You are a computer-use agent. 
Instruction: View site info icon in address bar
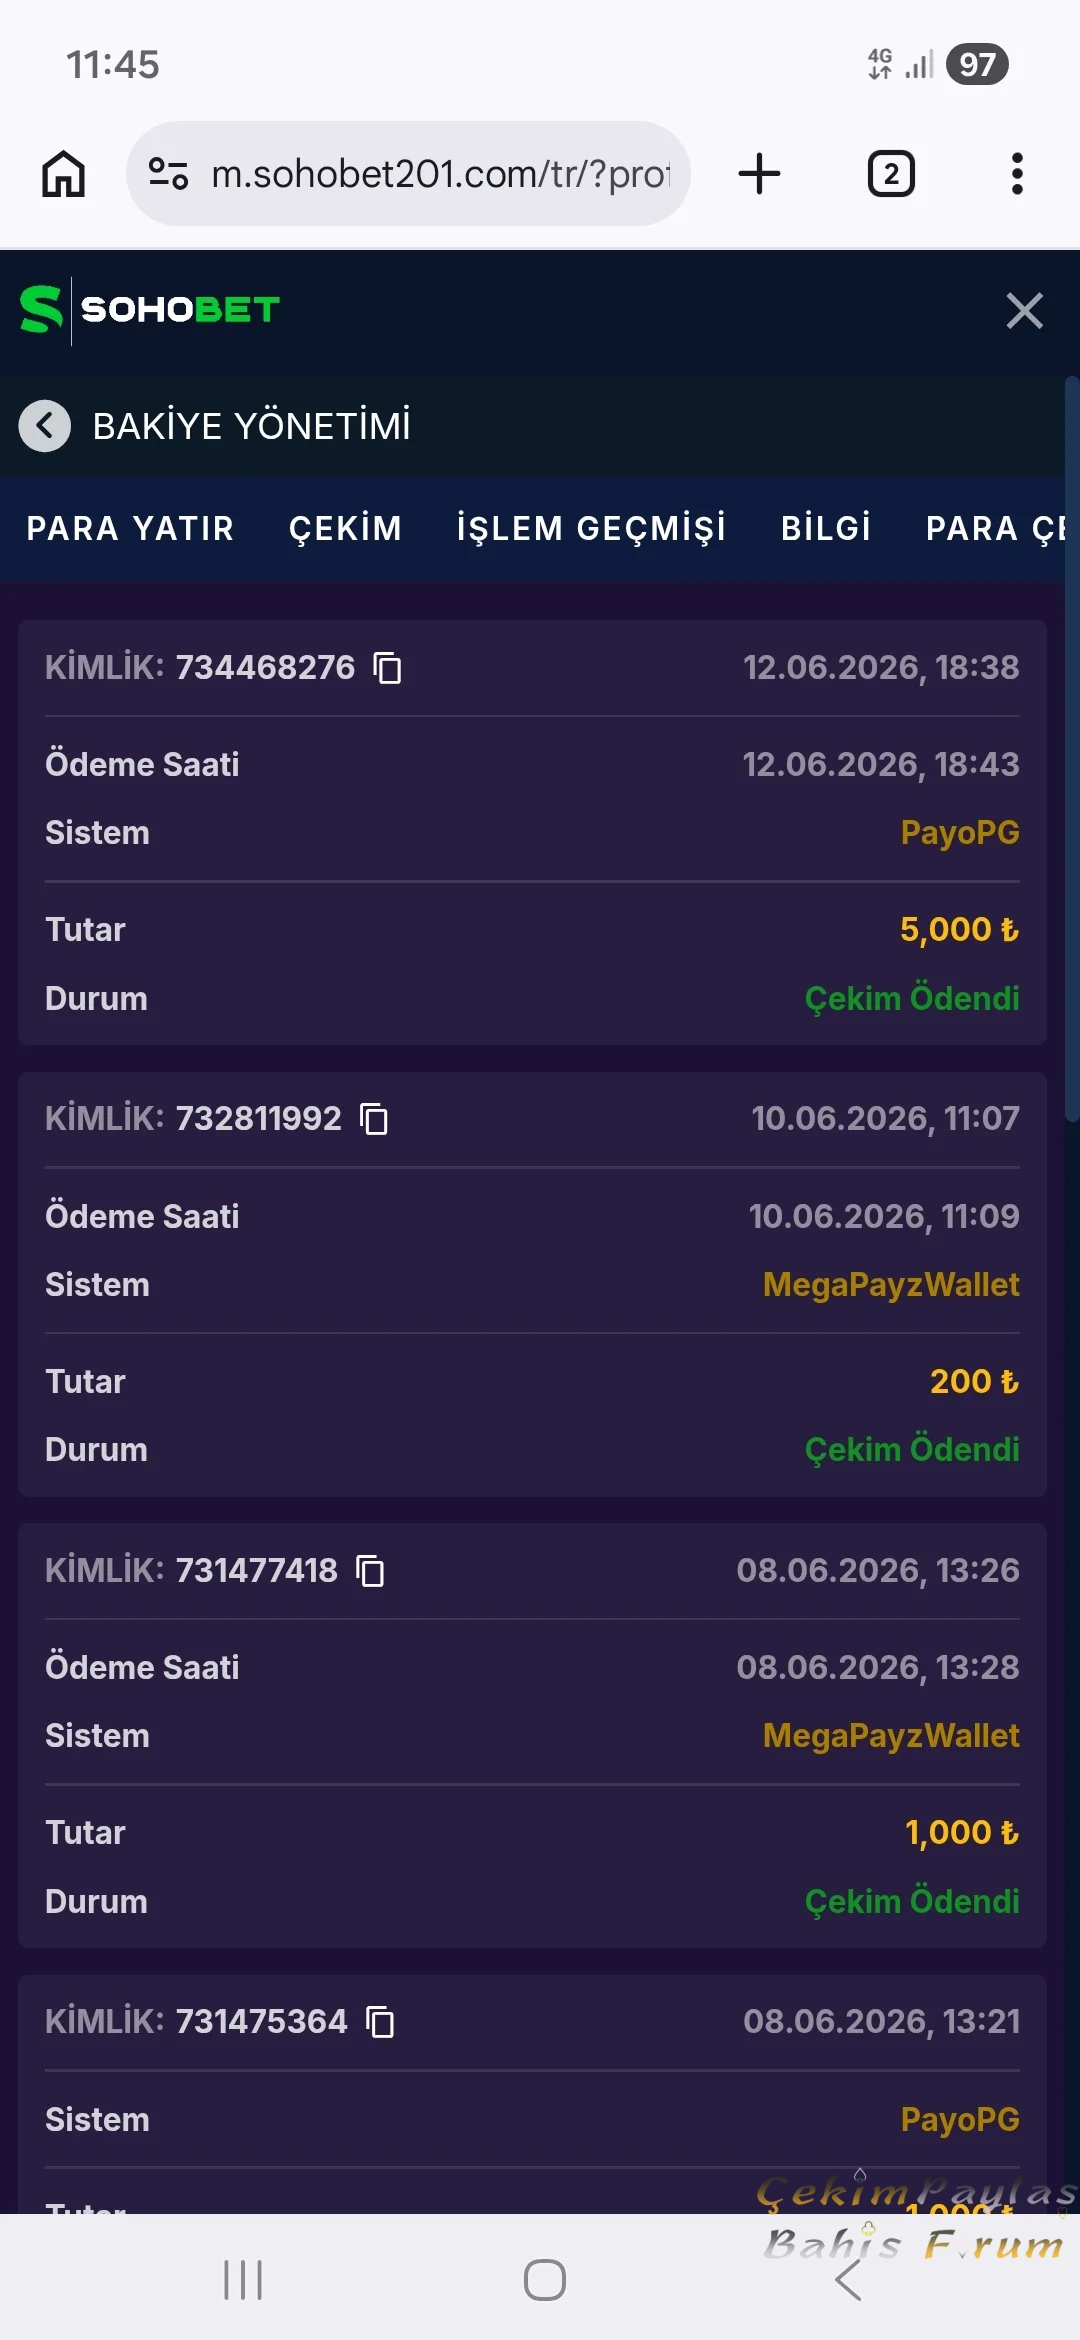tap(168, 174)
